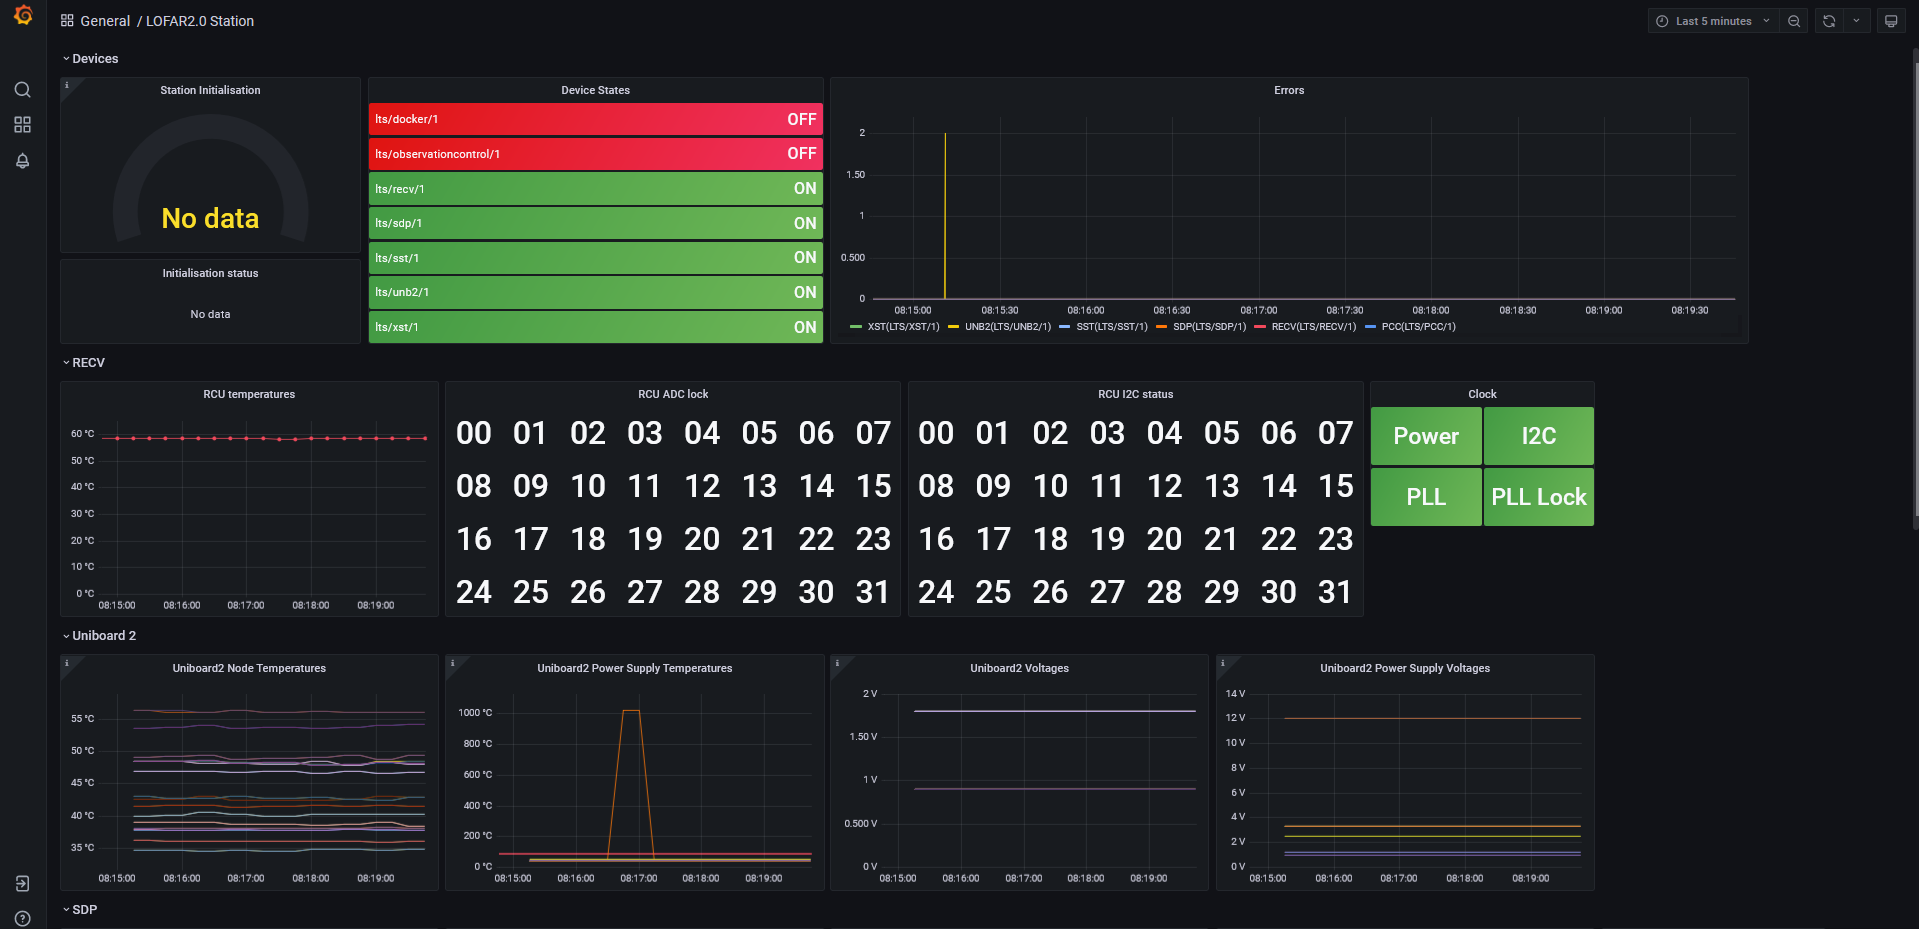Click the yellow error spike in Errors graph
The image size is (1919, 929).
(945, 215)
